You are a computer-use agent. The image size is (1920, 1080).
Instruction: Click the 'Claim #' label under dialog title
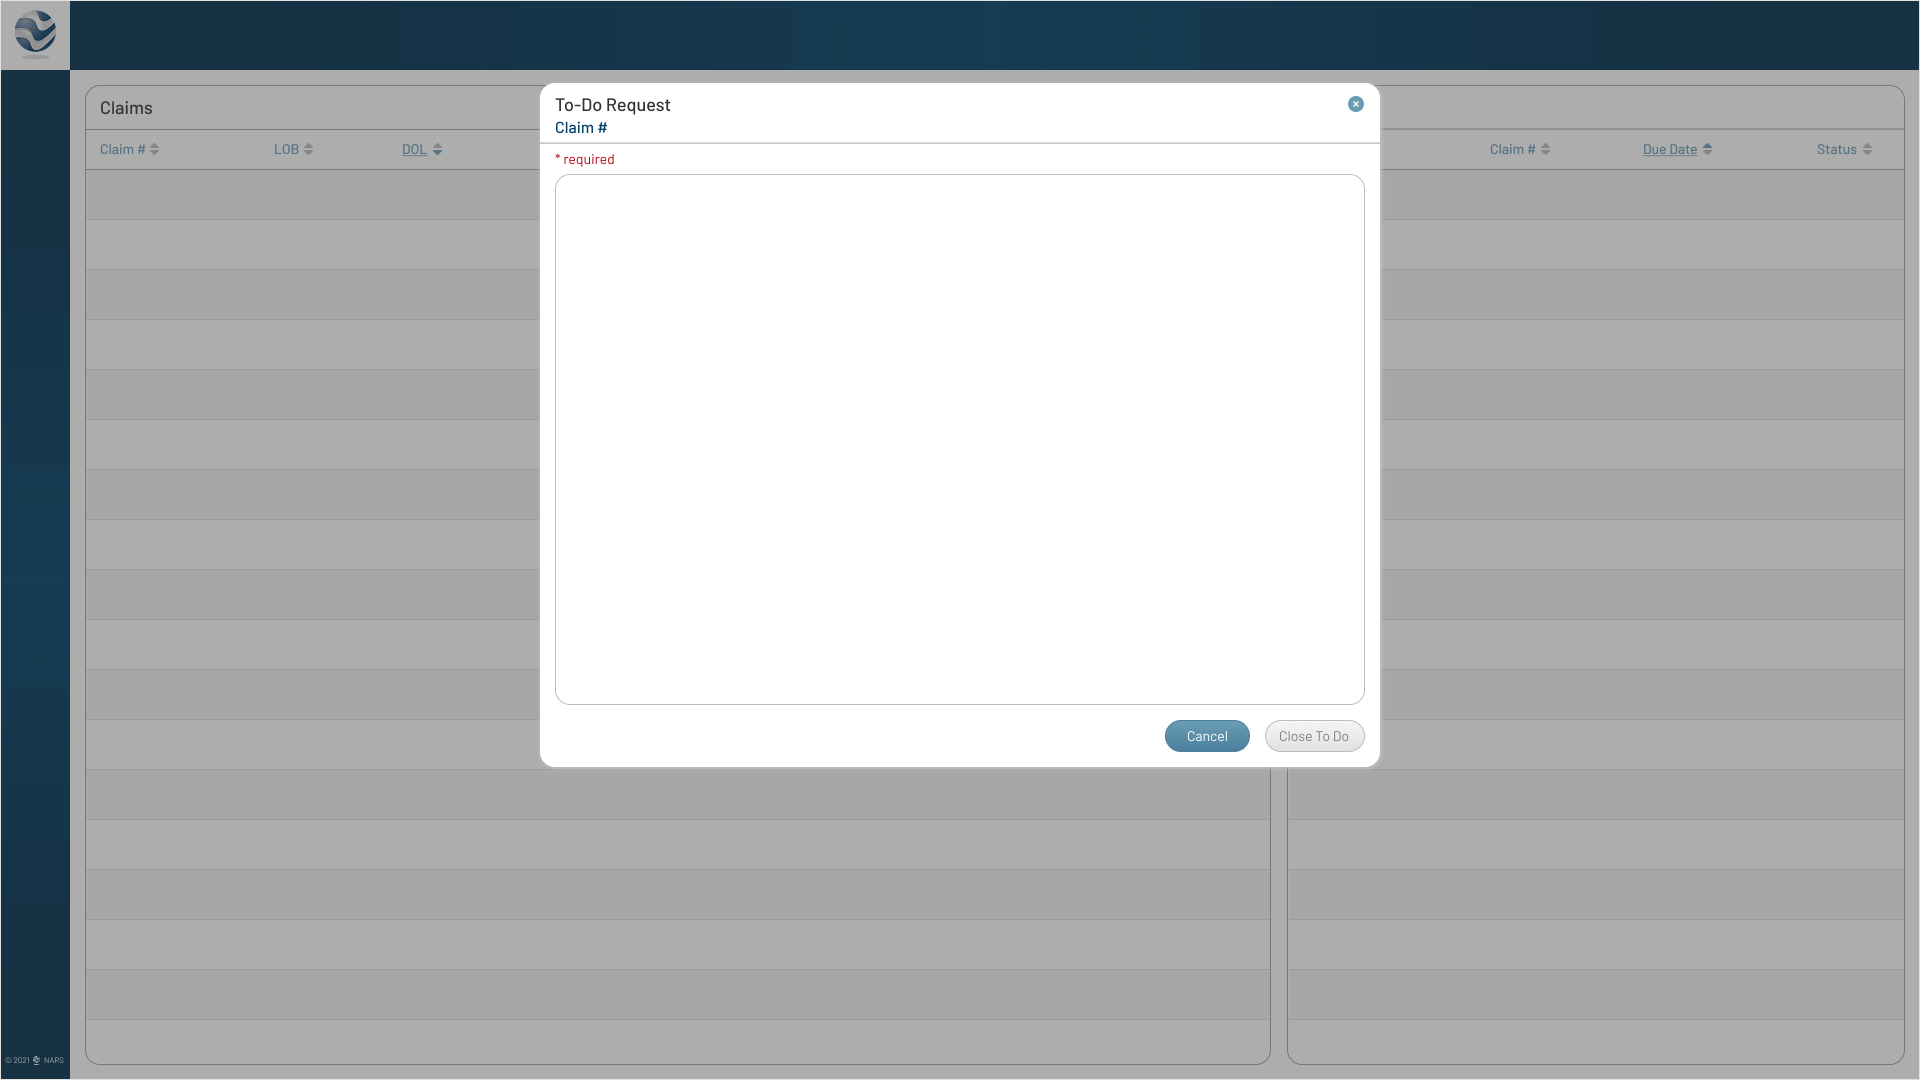[x=581, y=128]
